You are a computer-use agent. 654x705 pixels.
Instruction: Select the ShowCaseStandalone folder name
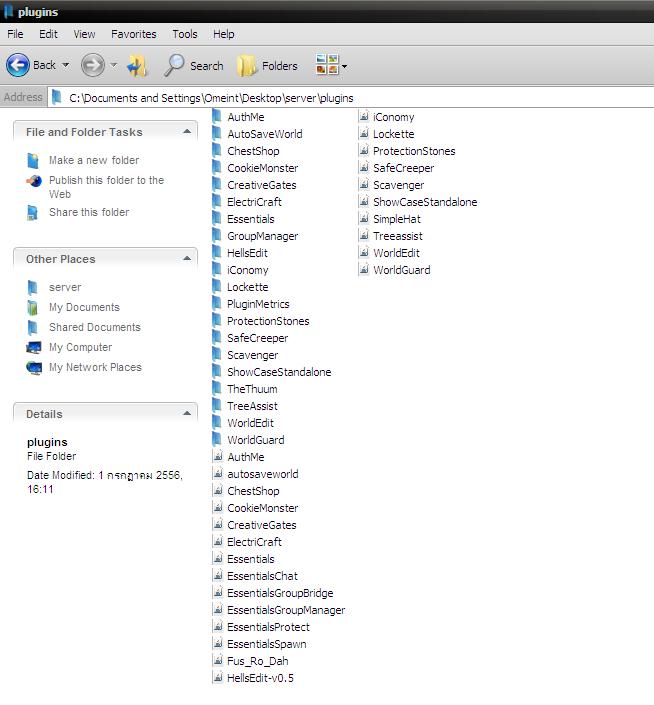(x=279, y=372)
